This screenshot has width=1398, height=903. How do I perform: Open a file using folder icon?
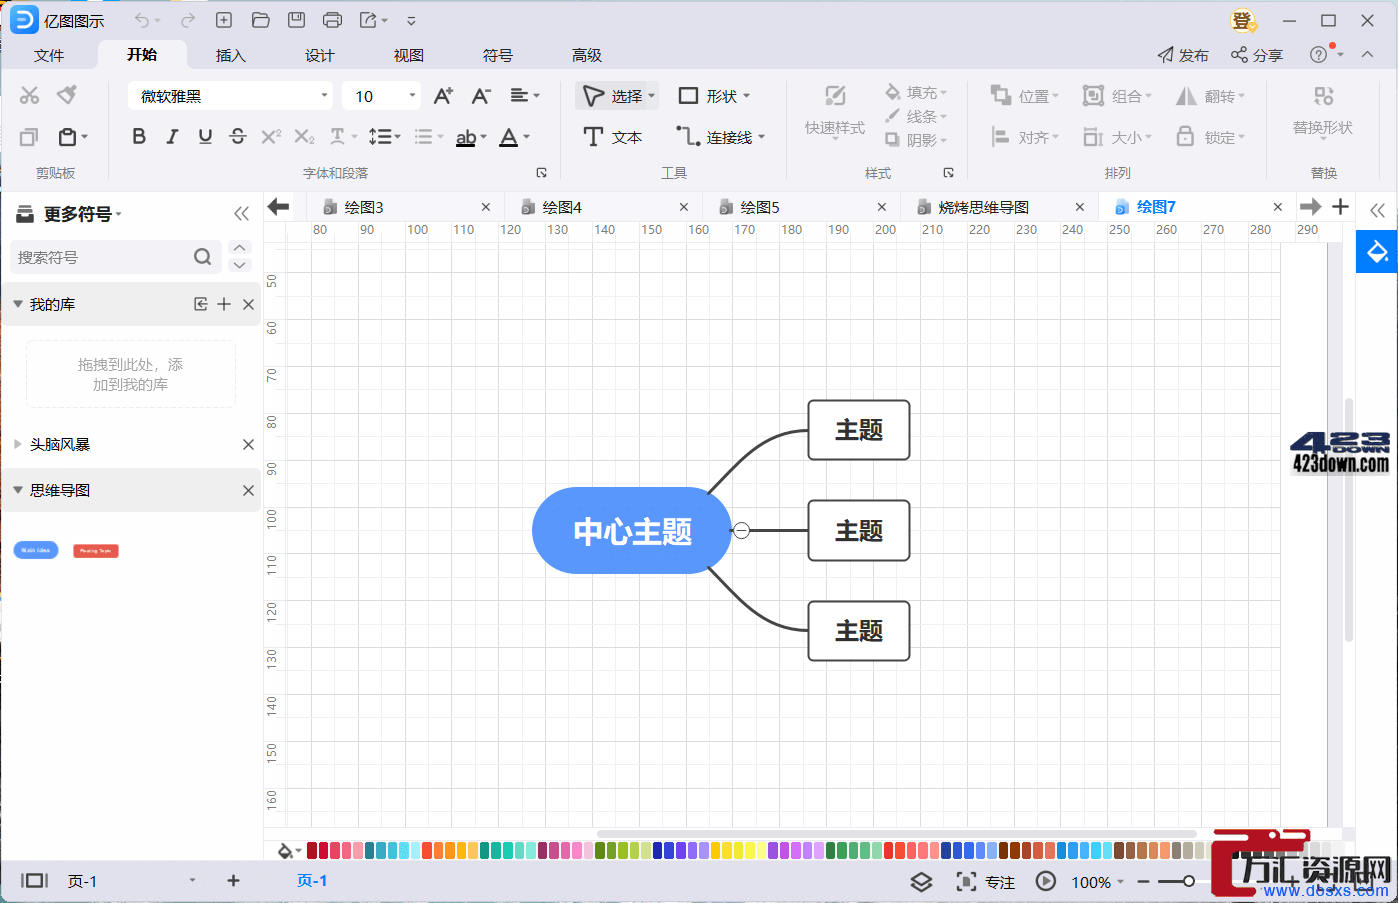[x=261, y=20]
